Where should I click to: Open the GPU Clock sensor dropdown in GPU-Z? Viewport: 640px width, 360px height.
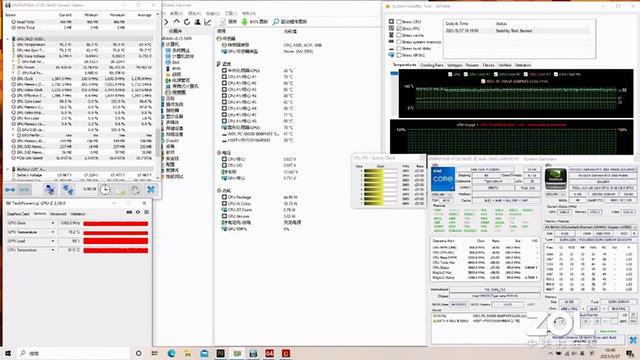[x=53, y=223]
